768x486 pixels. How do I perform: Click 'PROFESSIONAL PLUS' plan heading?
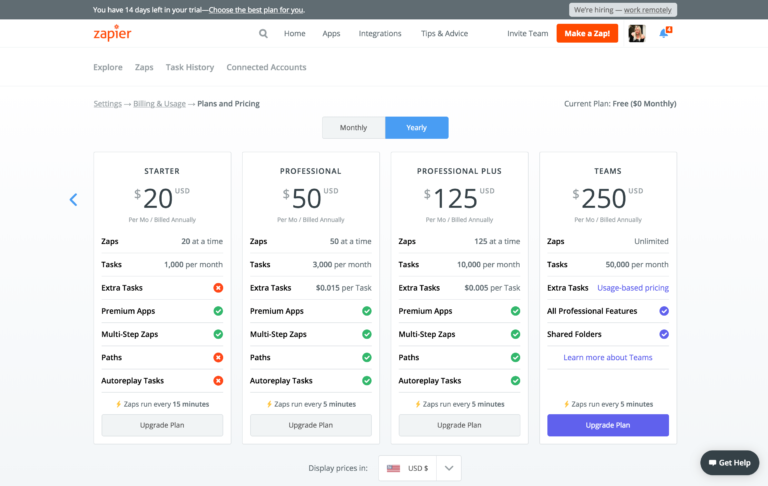click(459, 171)
